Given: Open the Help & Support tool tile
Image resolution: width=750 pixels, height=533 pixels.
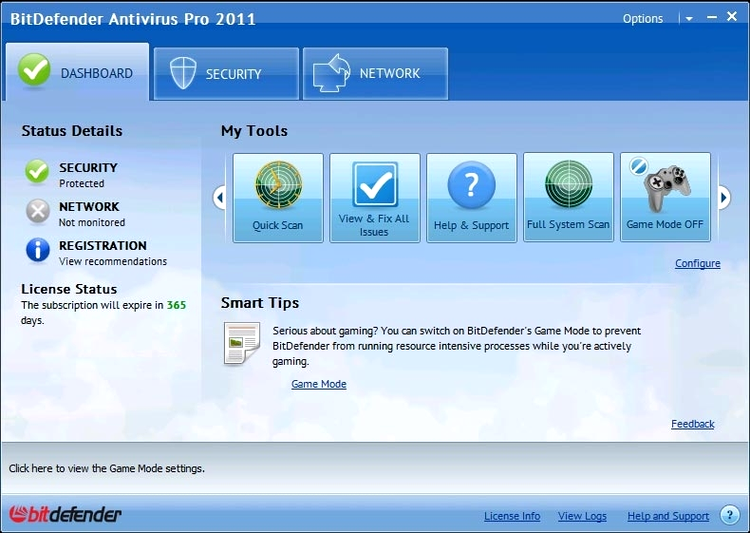Looking at the screenshot, I should coord(472,198).
